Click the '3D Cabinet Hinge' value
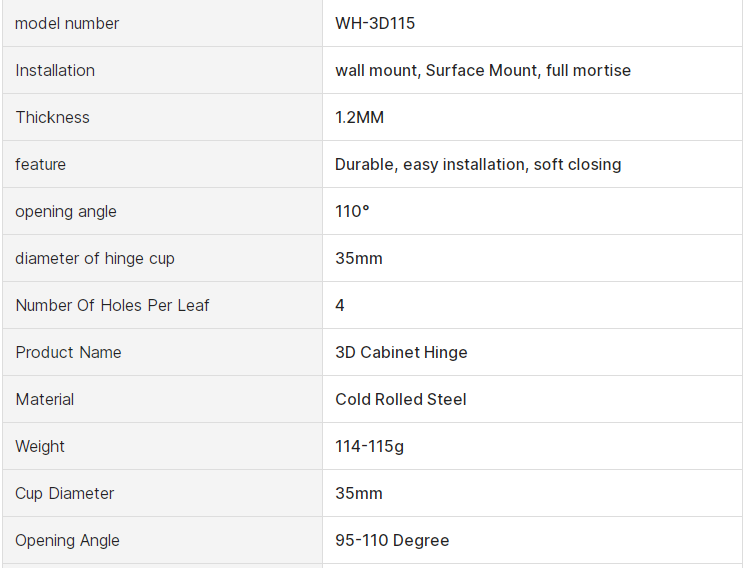This screenshot has width=746, height=568. click(x=401, y=352)
